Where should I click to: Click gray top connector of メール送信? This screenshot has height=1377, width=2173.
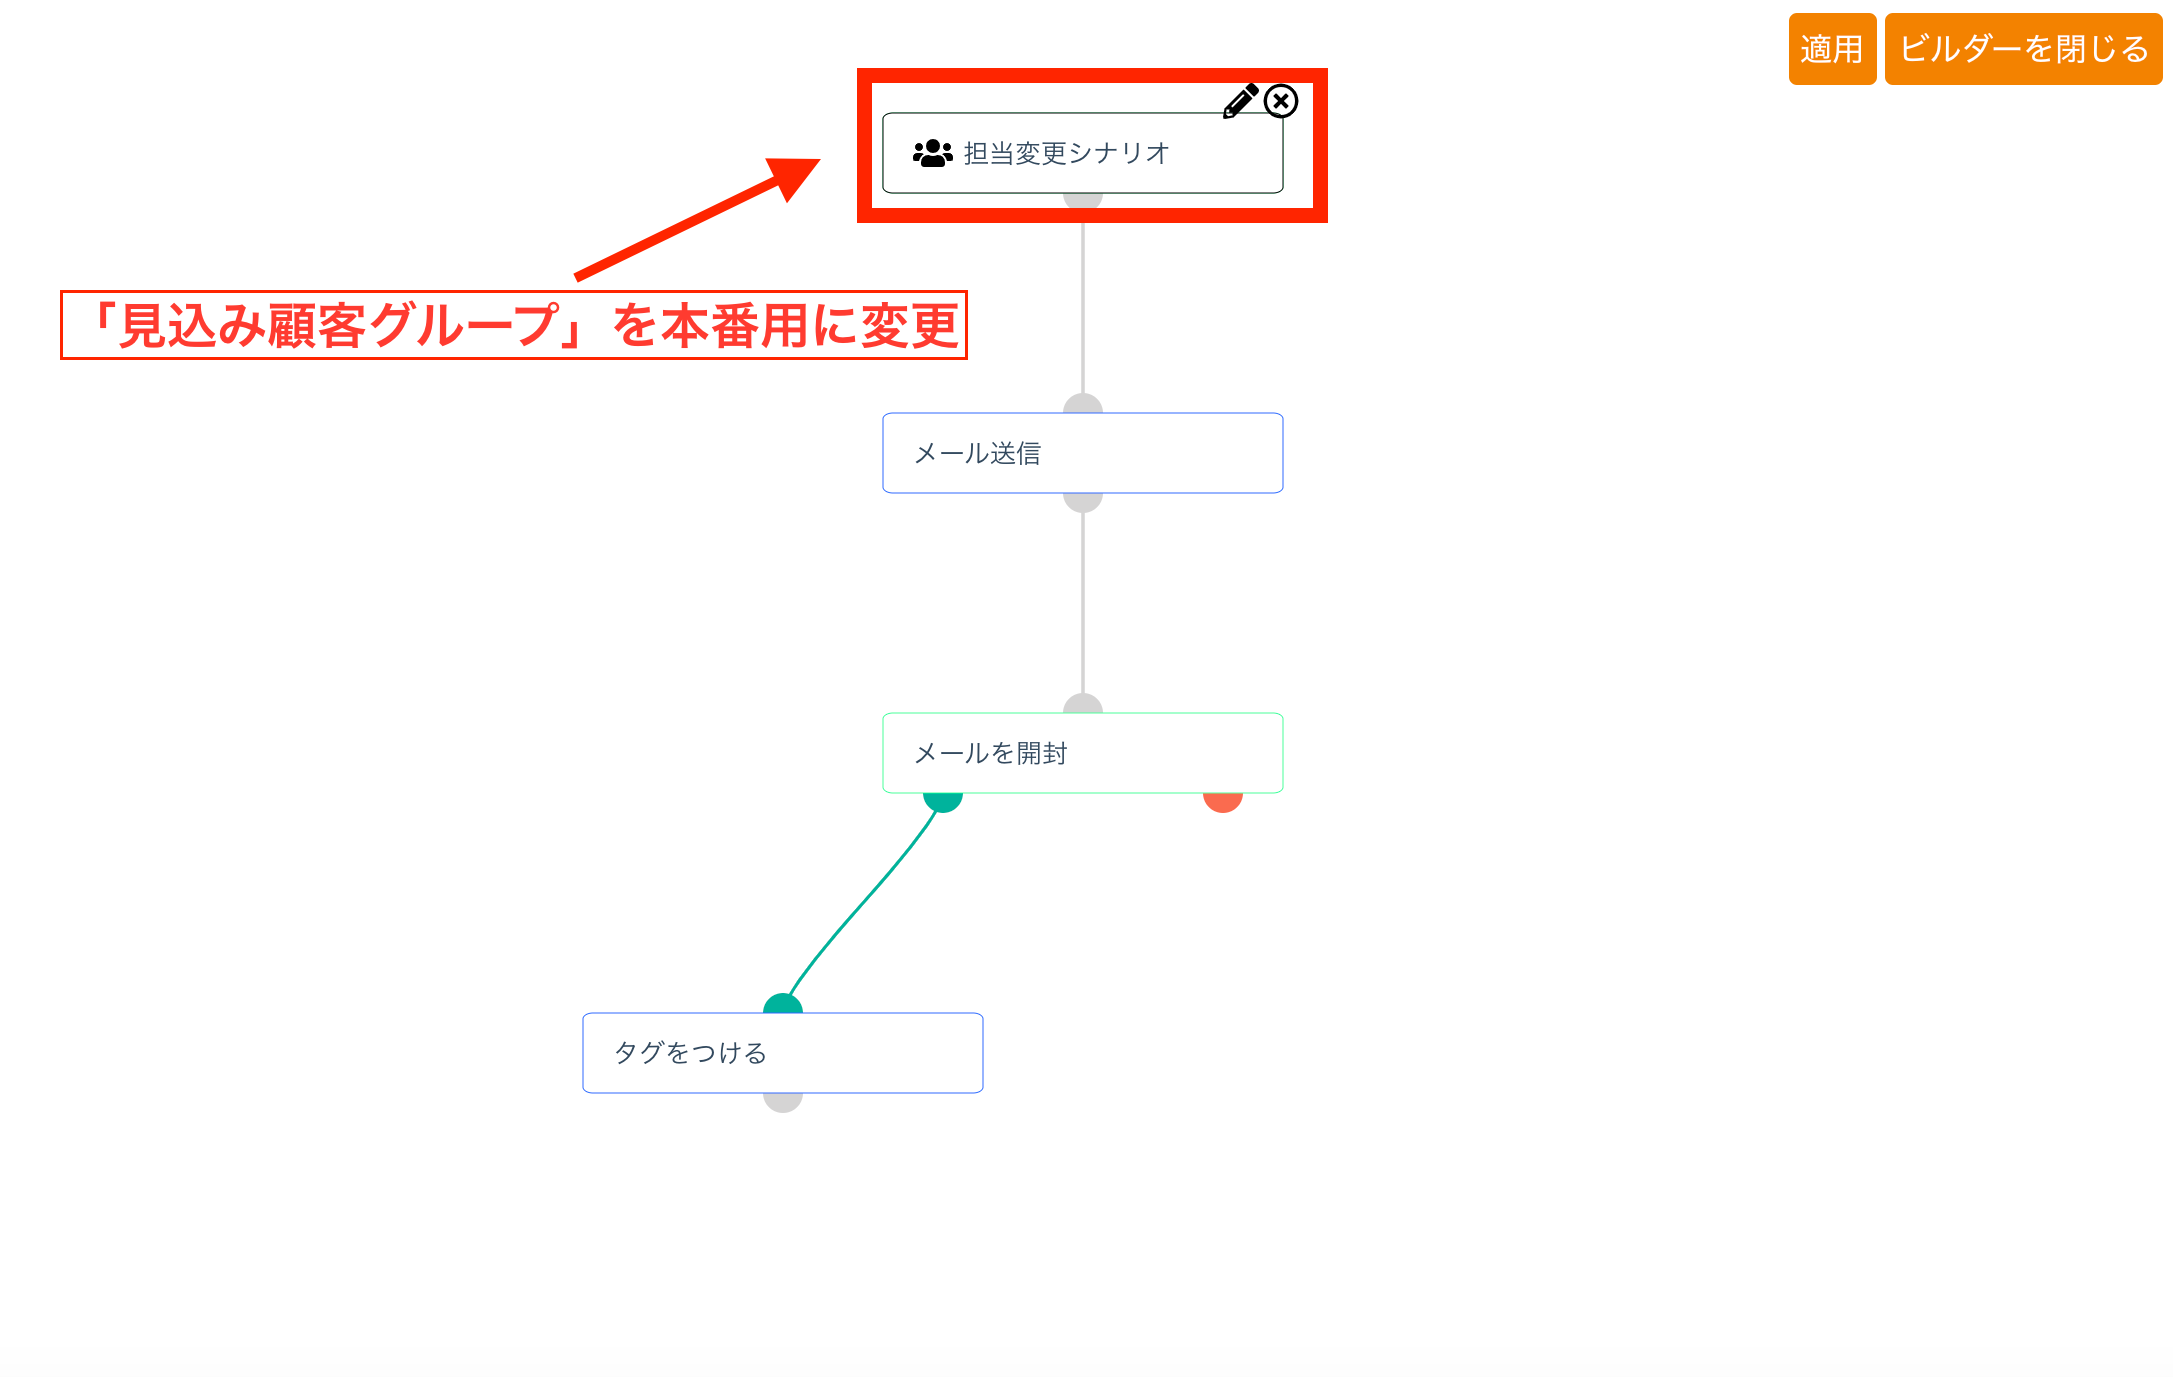click(x=1082, y=404)
